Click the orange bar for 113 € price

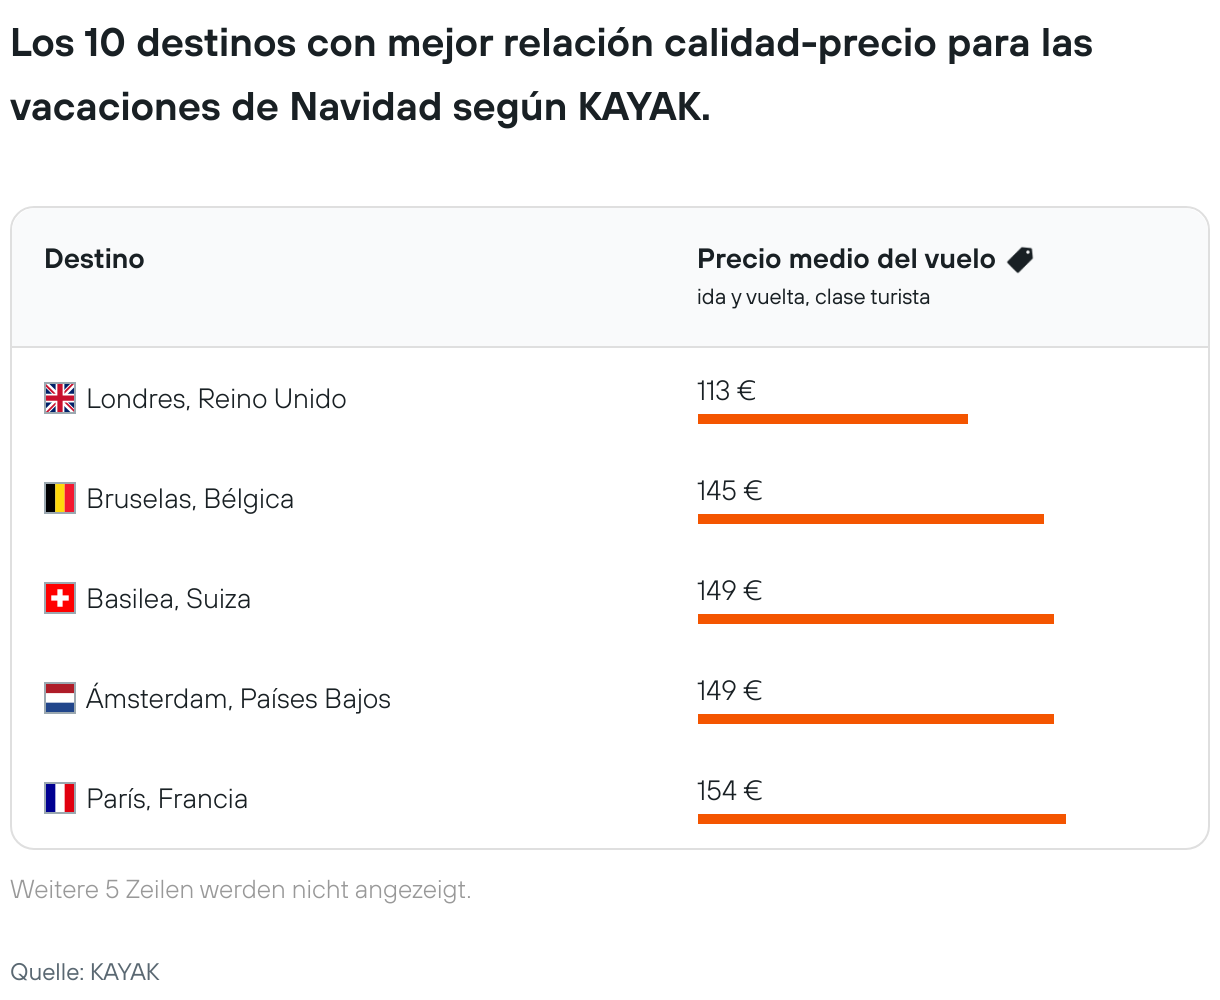point(833,419)
